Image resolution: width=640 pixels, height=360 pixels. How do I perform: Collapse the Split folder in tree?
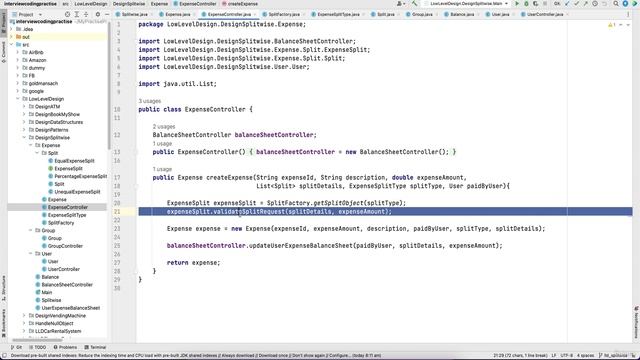pos(37,153)
